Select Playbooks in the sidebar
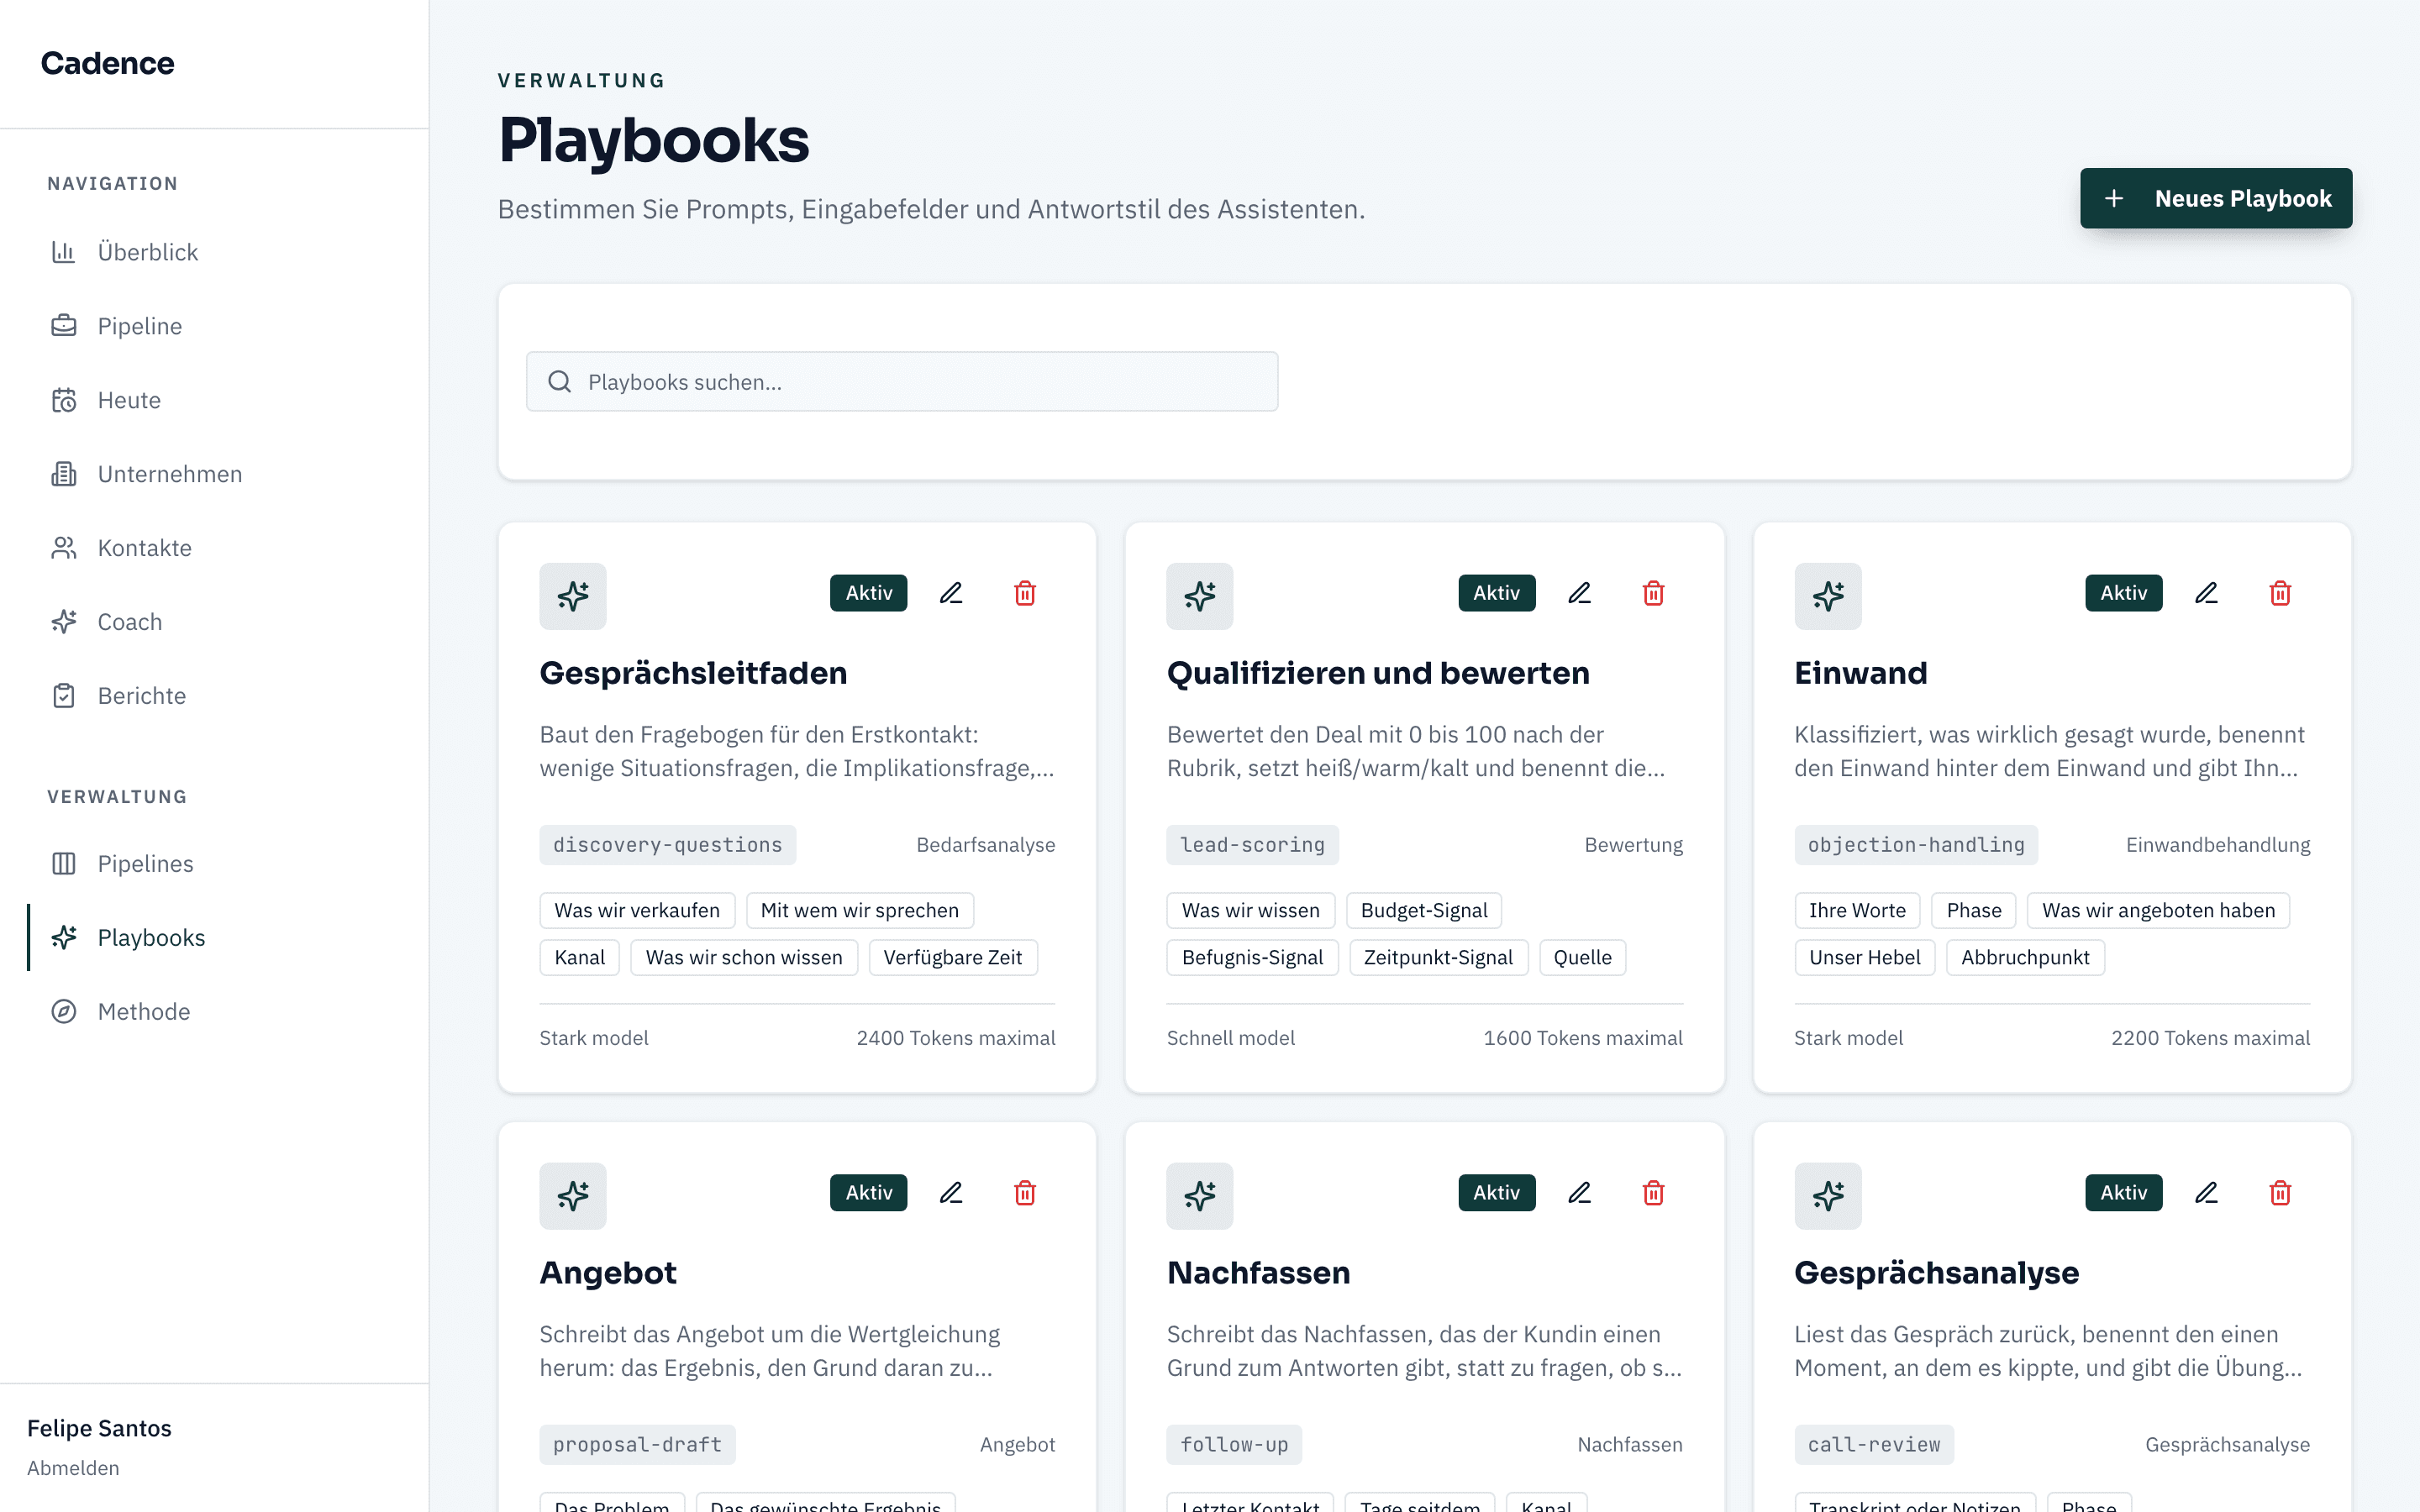This screenshot has height=1512, width=2420. (215, 938)
